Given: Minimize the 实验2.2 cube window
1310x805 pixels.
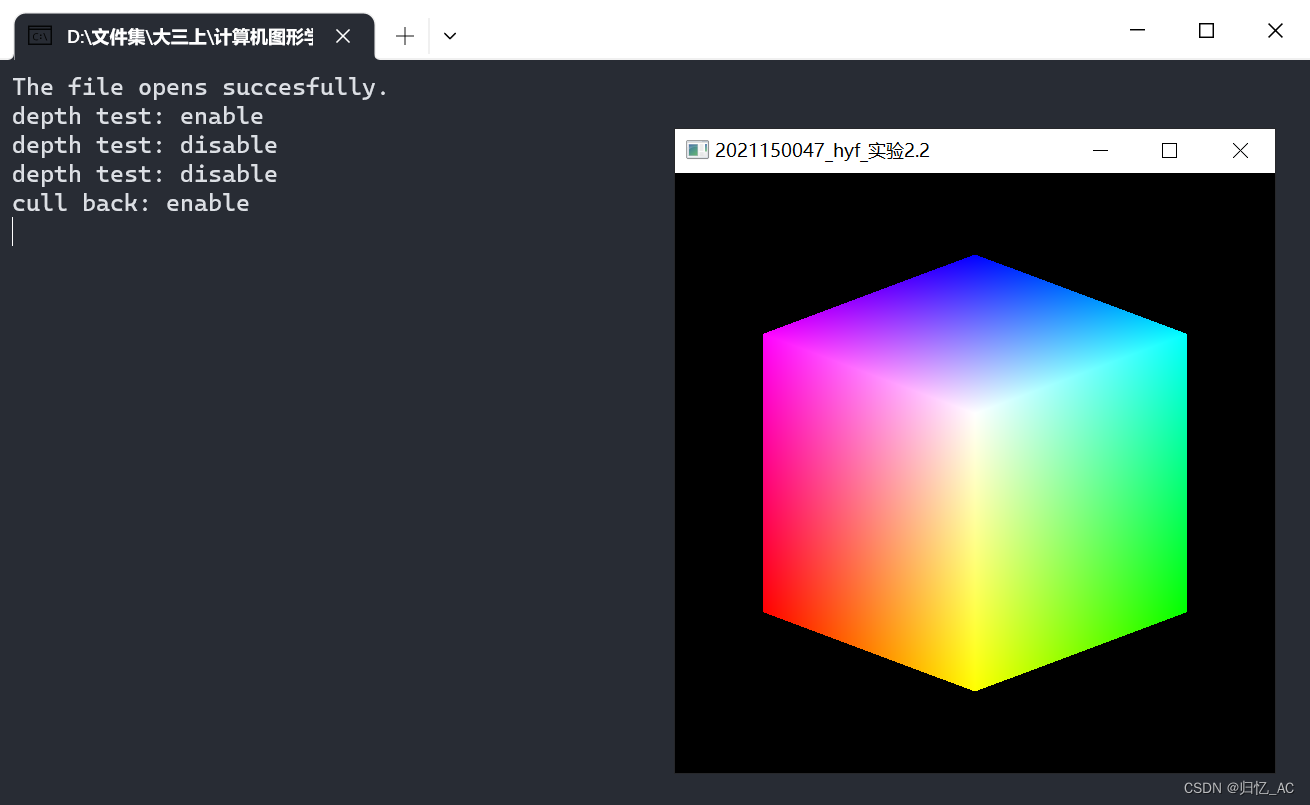Looking at the screenshot, I should point(1101,150).
